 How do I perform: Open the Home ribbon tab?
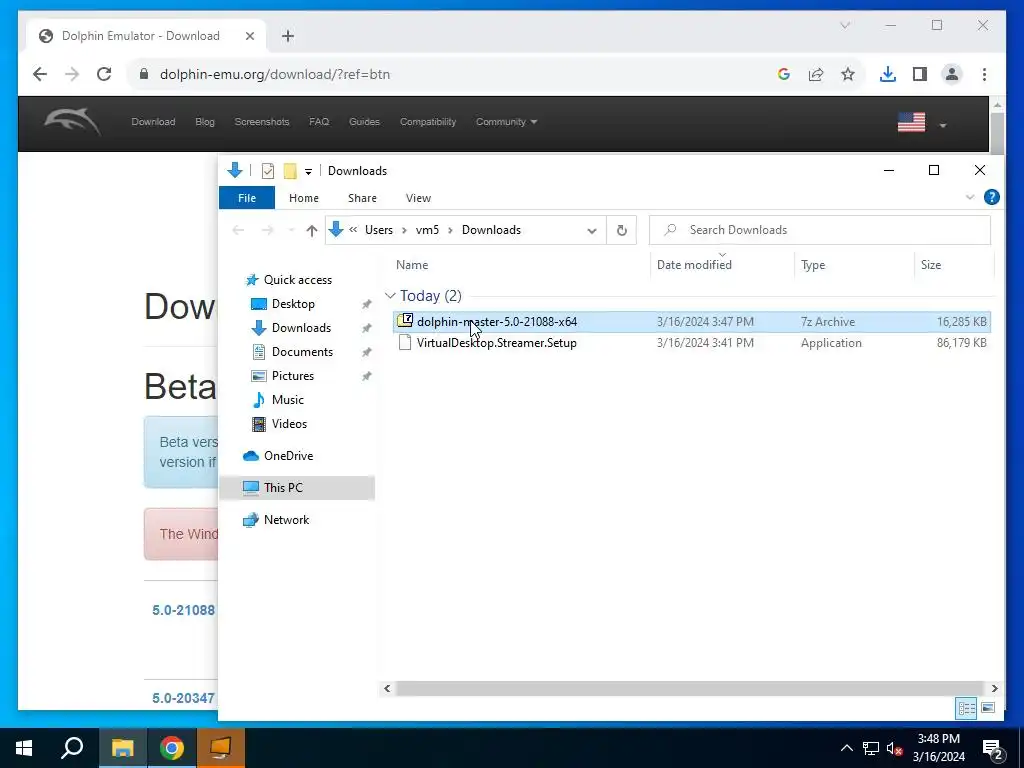[304, 198]
